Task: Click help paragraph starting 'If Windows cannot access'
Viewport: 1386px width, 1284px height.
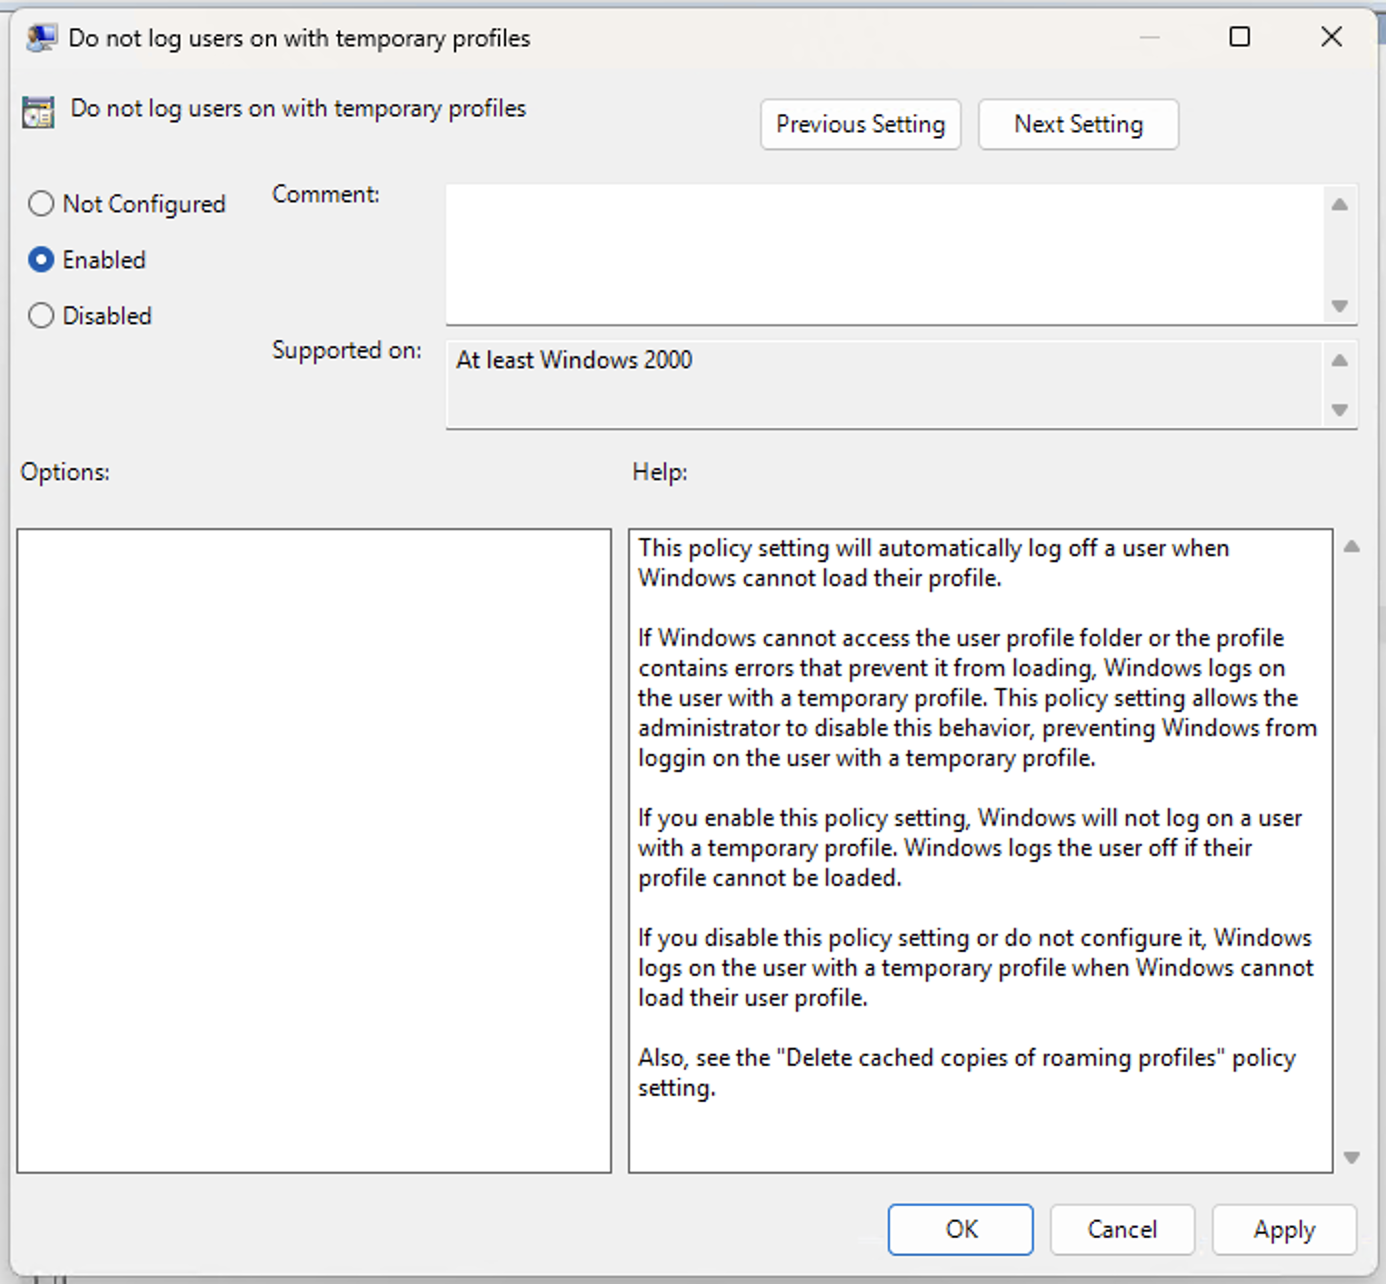Action: (x=977, y=698)
